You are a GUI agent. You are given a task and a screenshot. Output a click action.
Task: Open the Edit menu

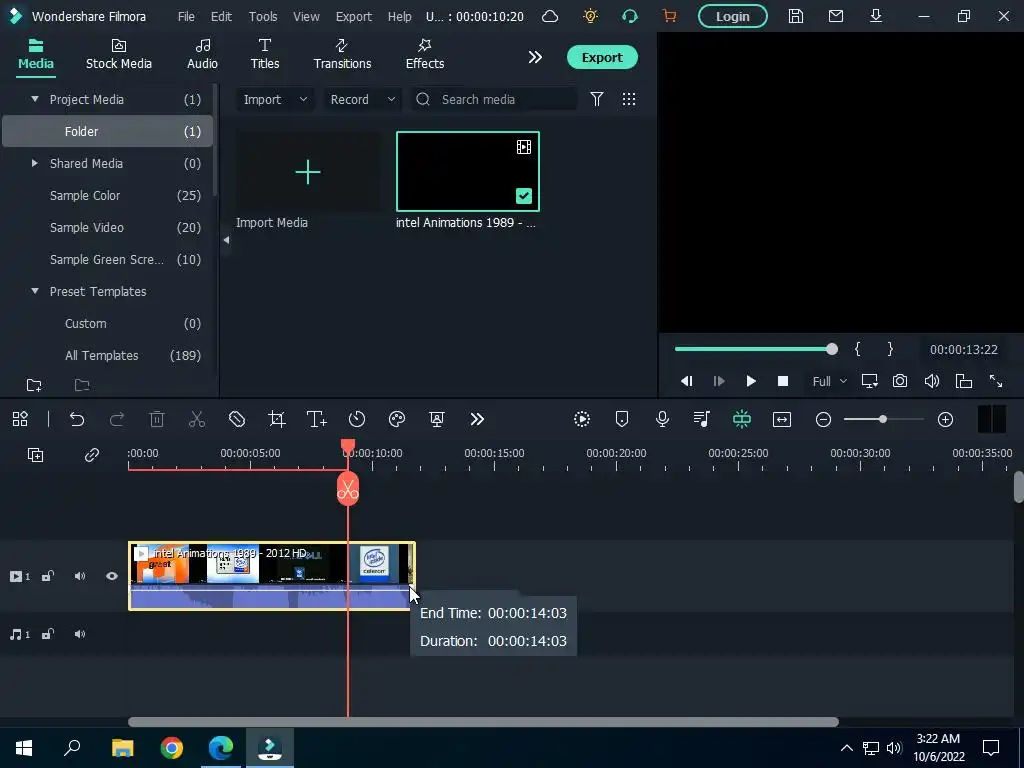click(x=221, y=16)
